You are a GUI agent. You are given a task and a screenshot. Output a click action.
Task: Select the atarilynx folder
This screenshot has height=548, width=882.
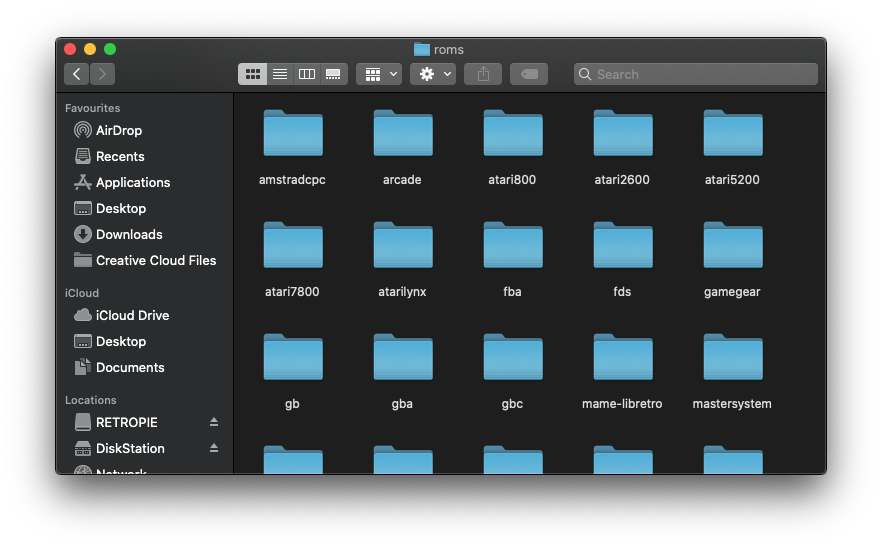point(403,246)
